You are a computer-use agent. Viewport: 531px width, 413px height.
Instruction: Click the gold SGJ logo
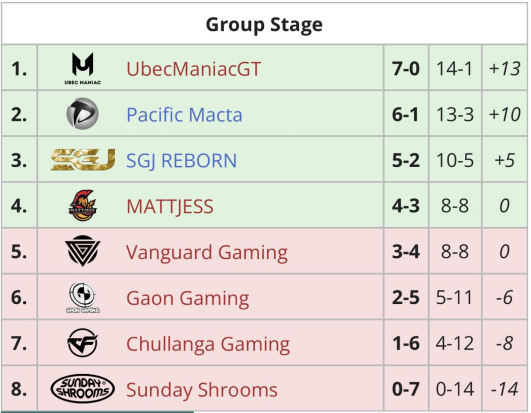pos(83,159)
